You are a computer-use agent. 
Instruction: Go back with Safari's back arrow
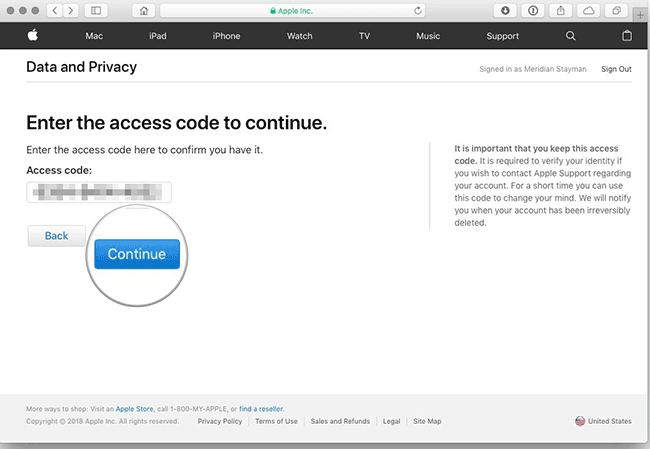point(55,11)
